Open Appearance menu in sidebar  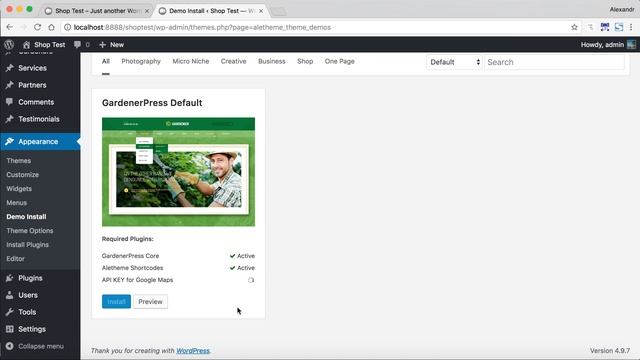tap(40, 142)
